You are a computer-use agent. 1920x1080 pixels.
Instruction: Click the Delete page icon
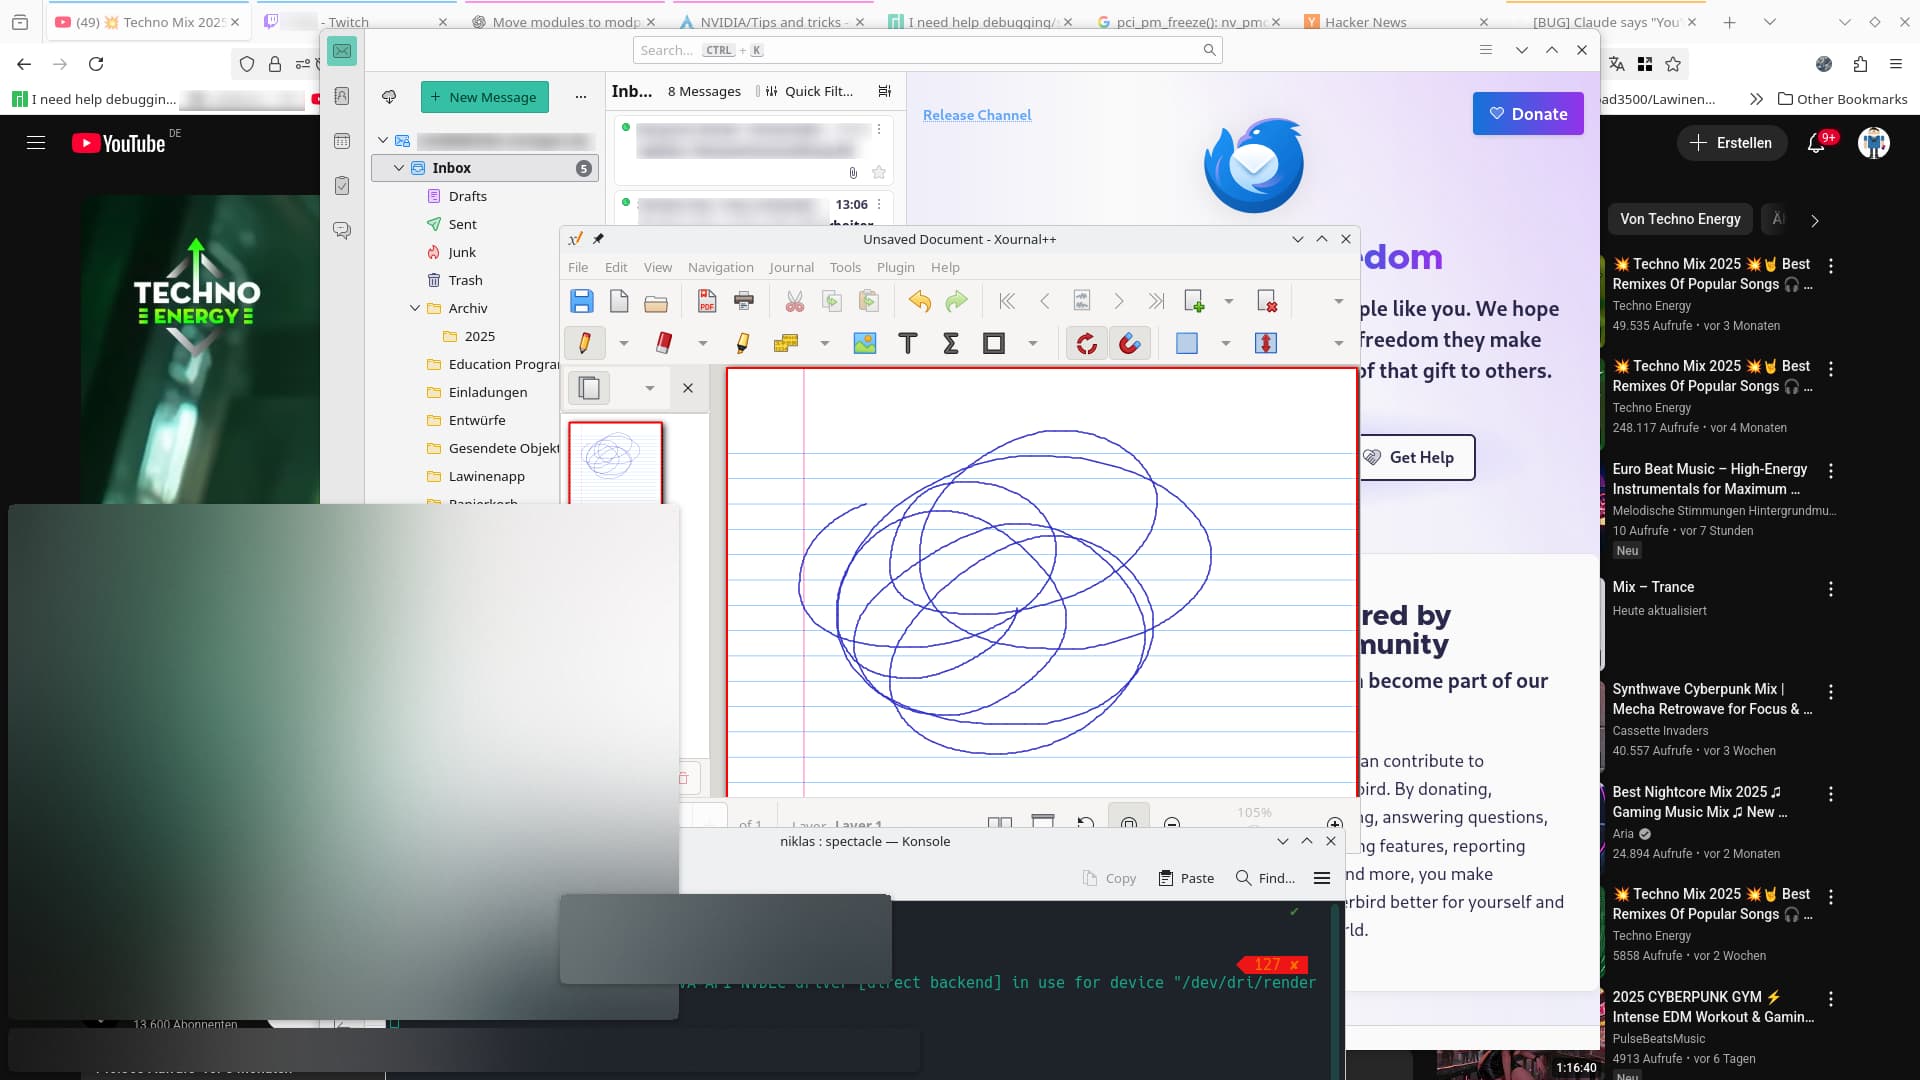(x=1266, y=301)
